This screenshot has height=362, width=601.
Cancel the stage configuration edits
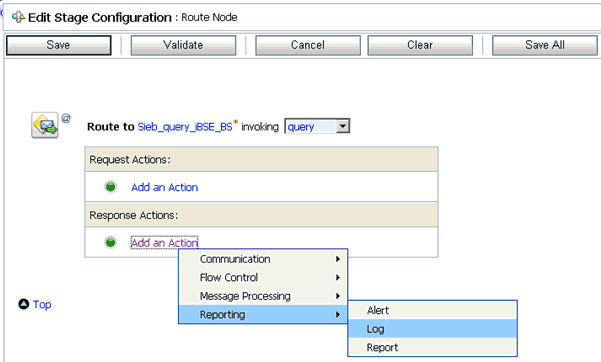tap(308, 45)
